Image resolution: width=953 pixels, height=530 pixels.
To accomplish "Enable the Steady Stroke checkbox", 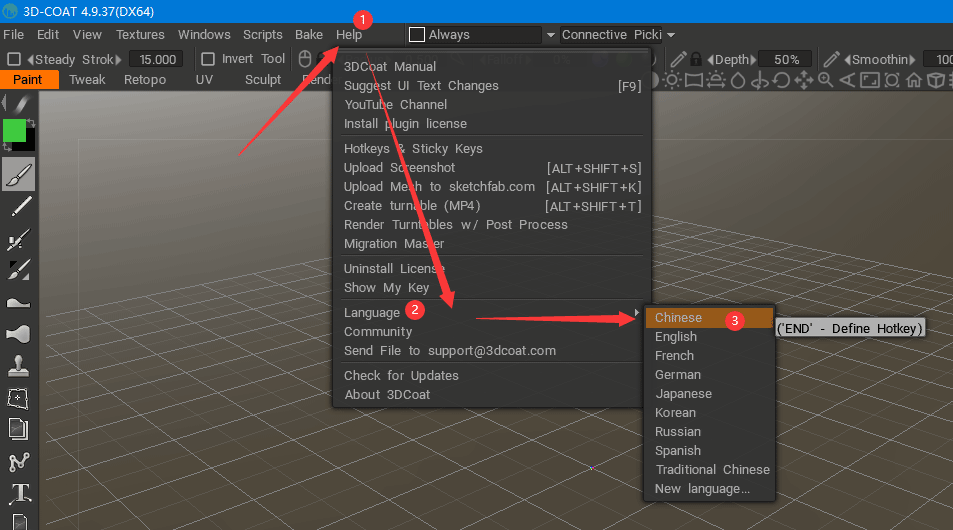I will 13,59.
